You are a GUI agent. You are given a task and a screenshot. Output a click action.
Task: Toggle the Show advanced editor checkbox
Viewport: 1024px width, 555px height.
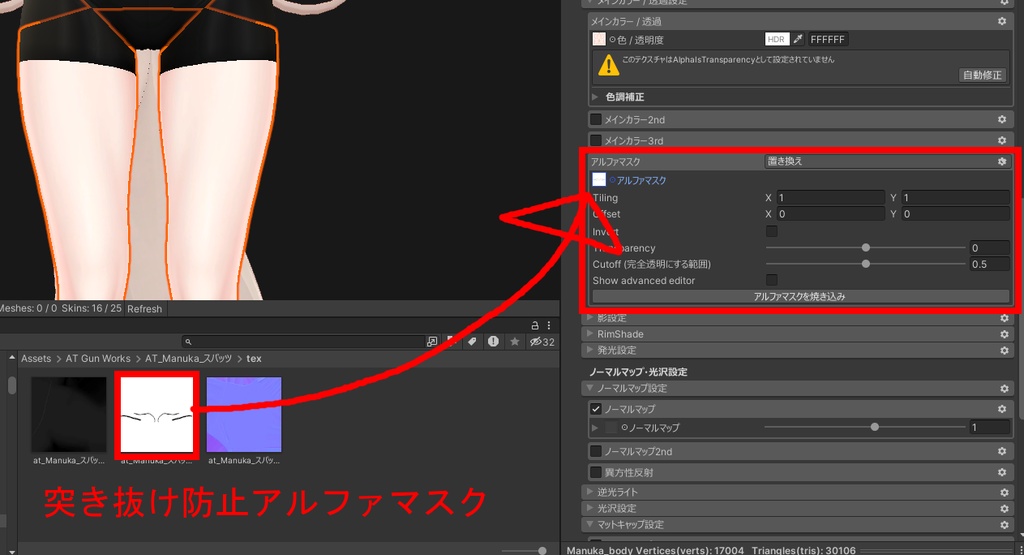click(x=772, y=280)
